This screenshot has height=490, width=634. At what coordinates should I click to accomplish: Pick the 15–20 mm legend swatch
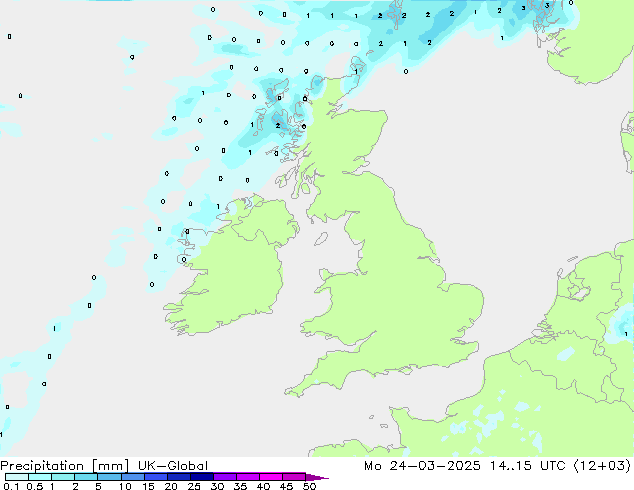pyautogui.click(x=155, y=477)
